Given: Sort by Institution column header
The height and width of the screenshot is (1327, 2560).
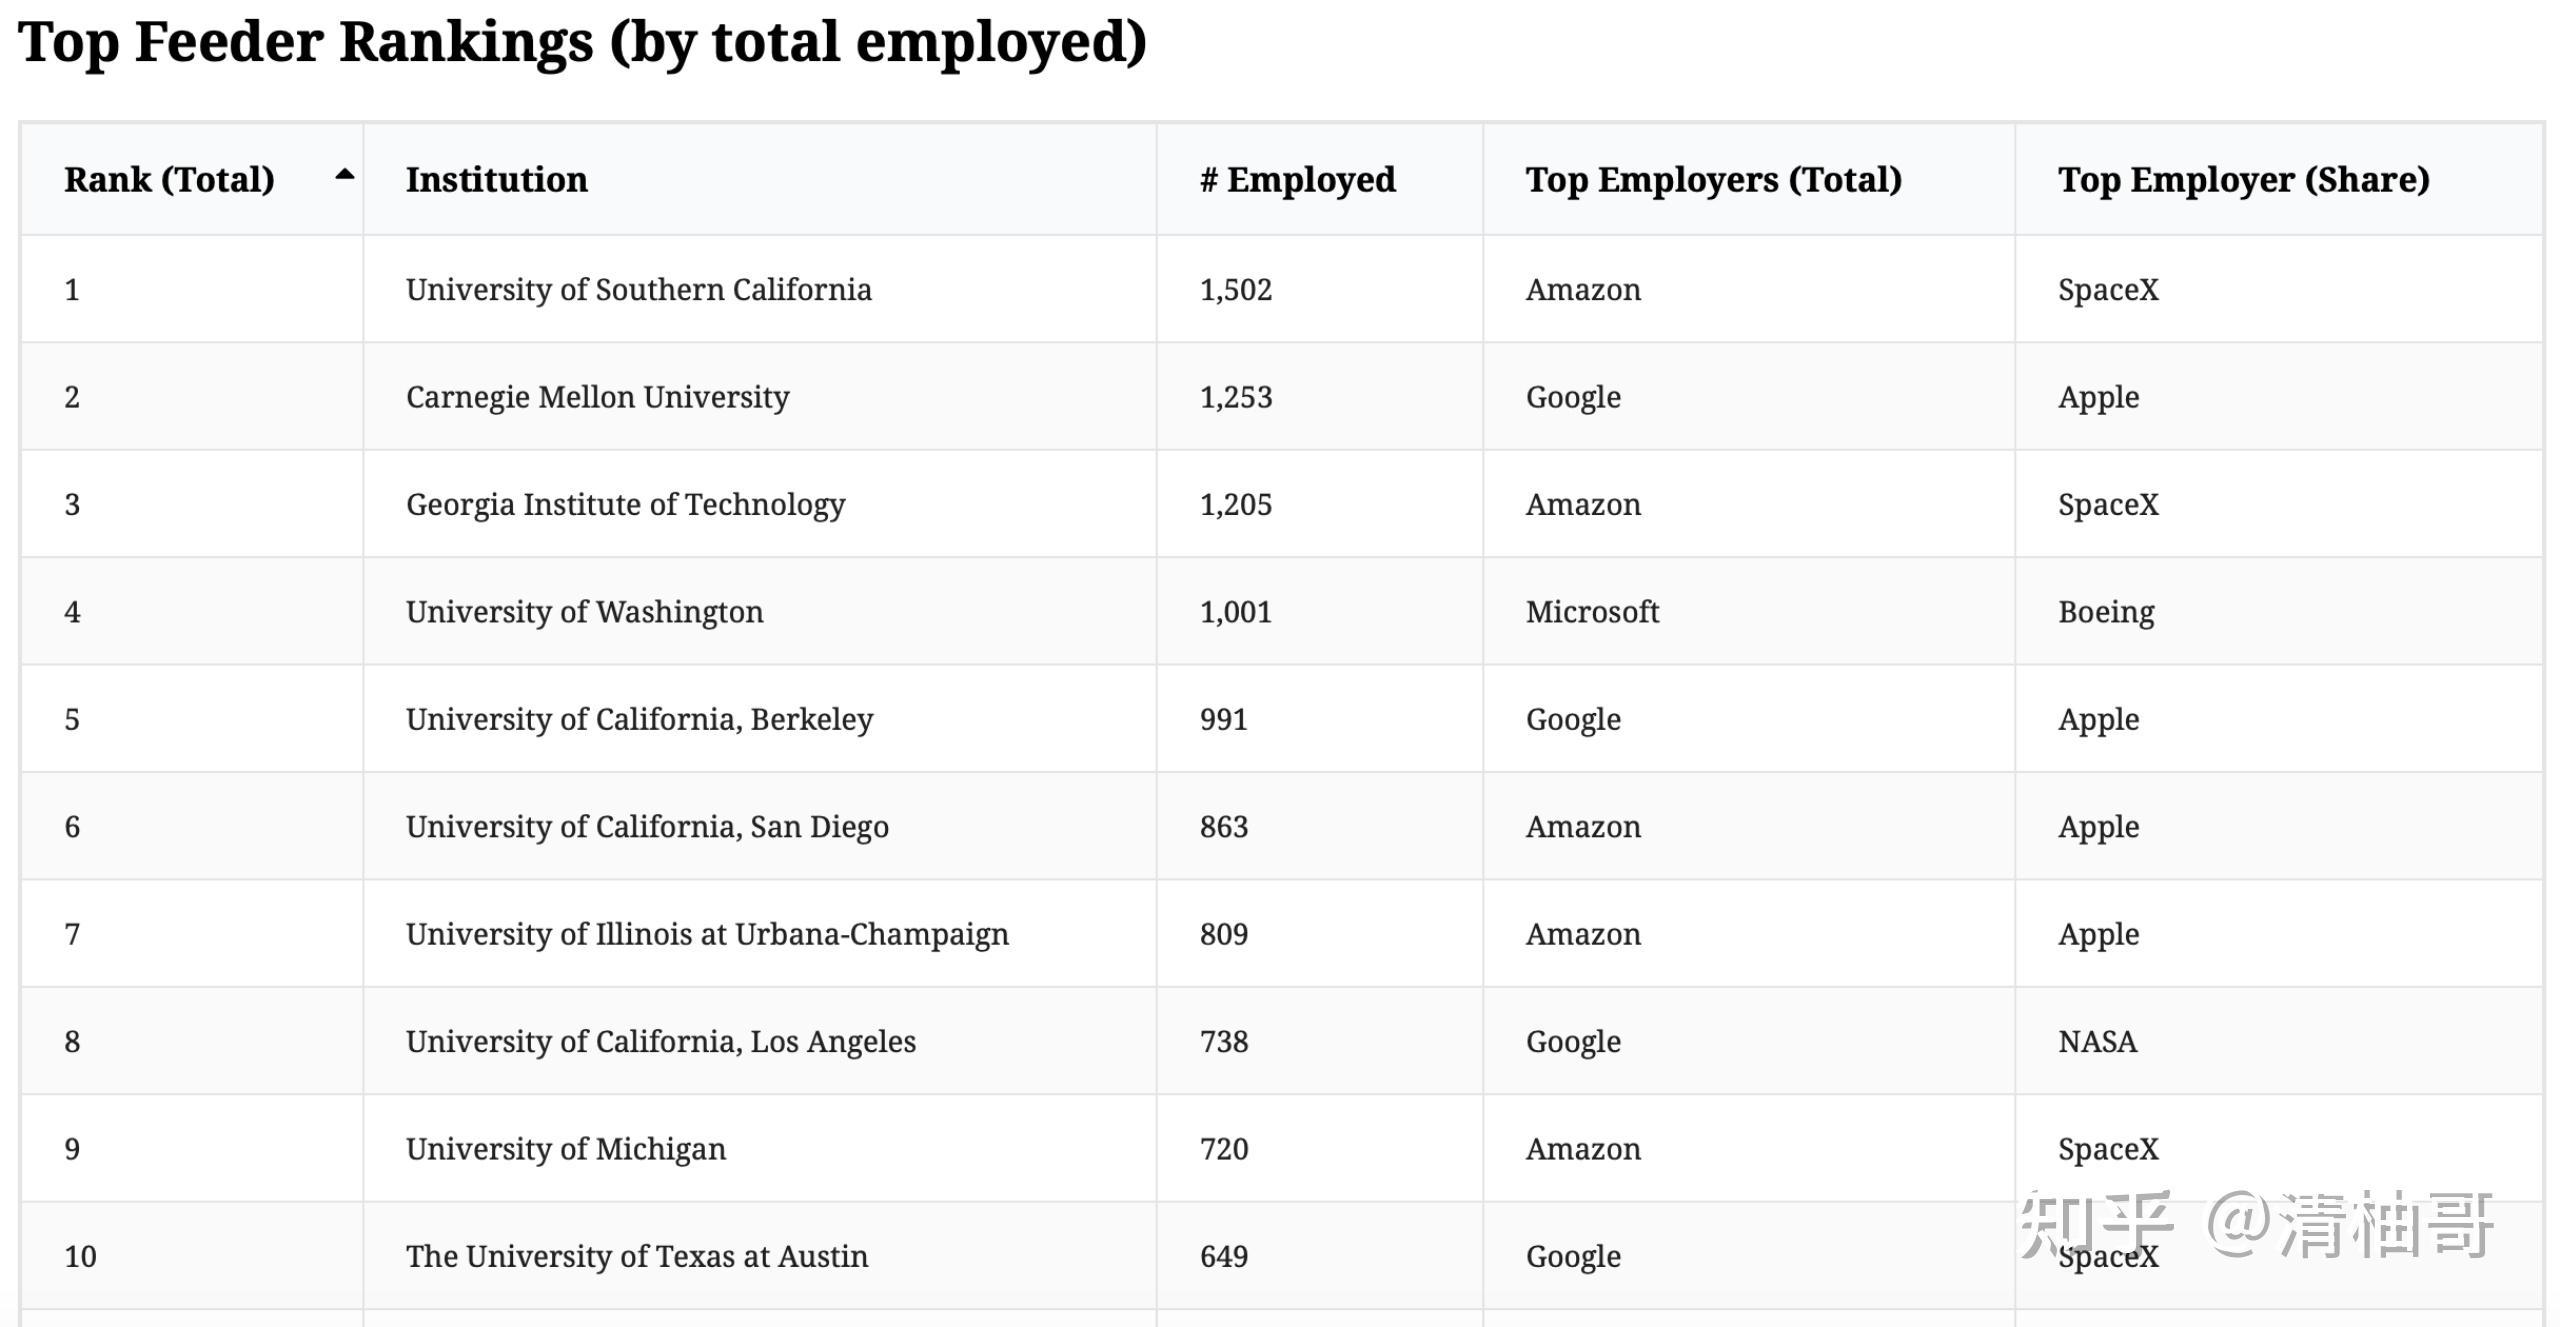Looking at the screenshot, I should (496, 180).
